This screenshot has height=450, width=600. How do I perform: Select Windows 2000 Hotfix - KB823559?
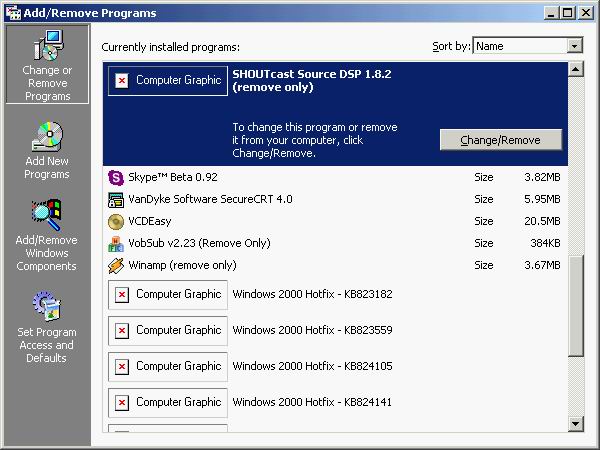click(x=335, y=331)
